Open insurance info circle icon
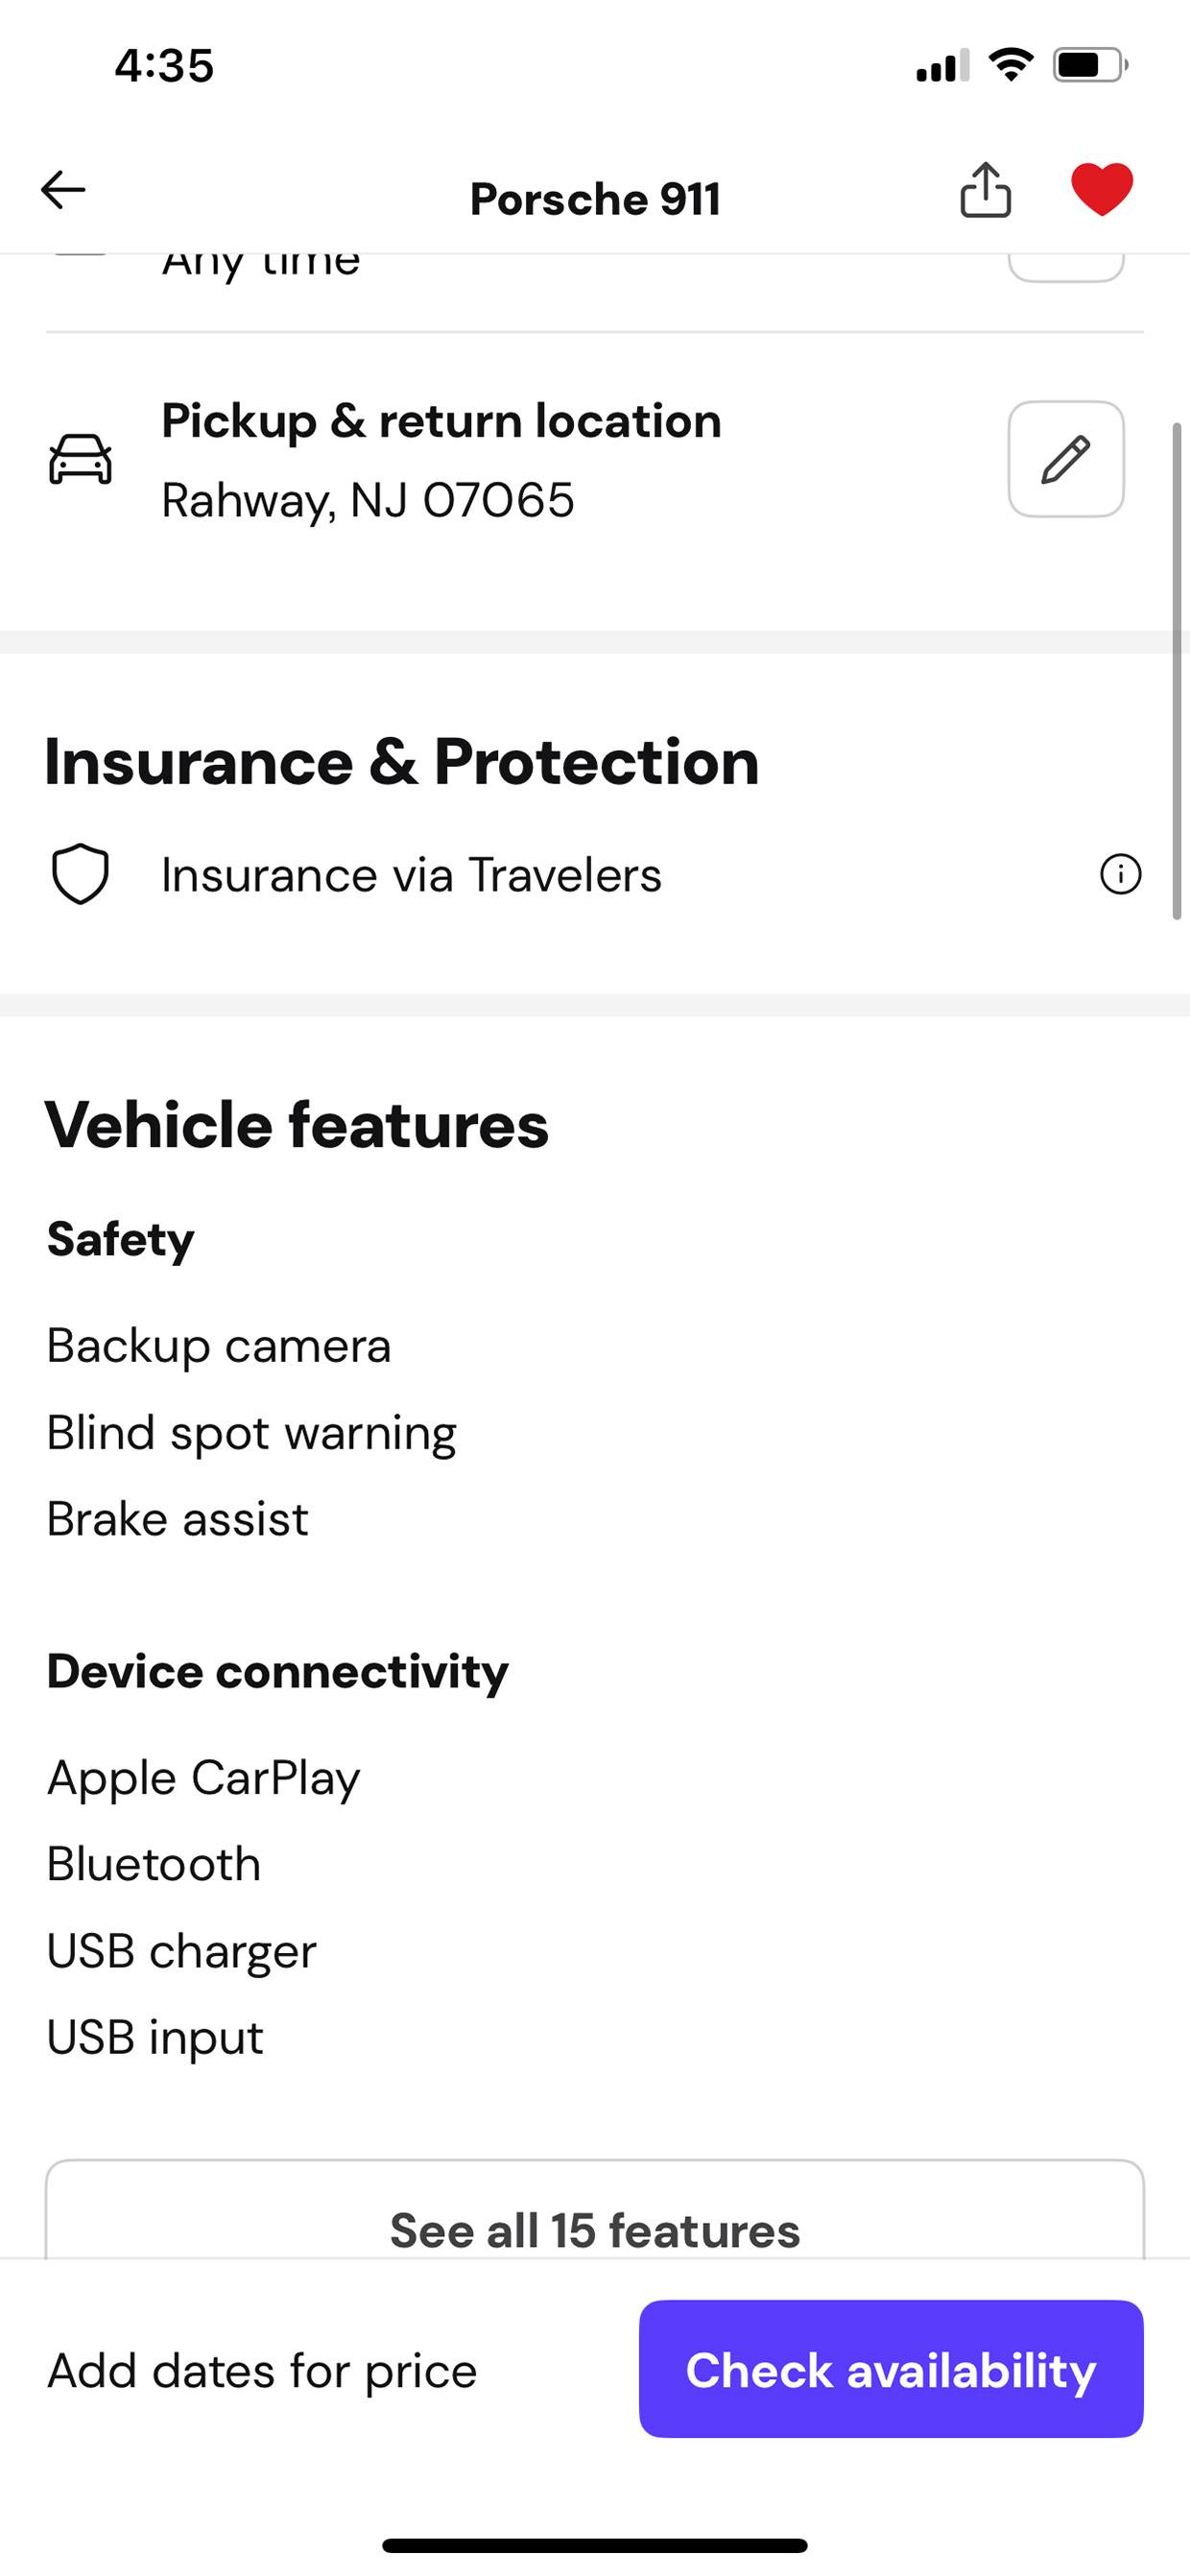Viewport: 1190px width, 2576px height. (x=1120, y=874)
